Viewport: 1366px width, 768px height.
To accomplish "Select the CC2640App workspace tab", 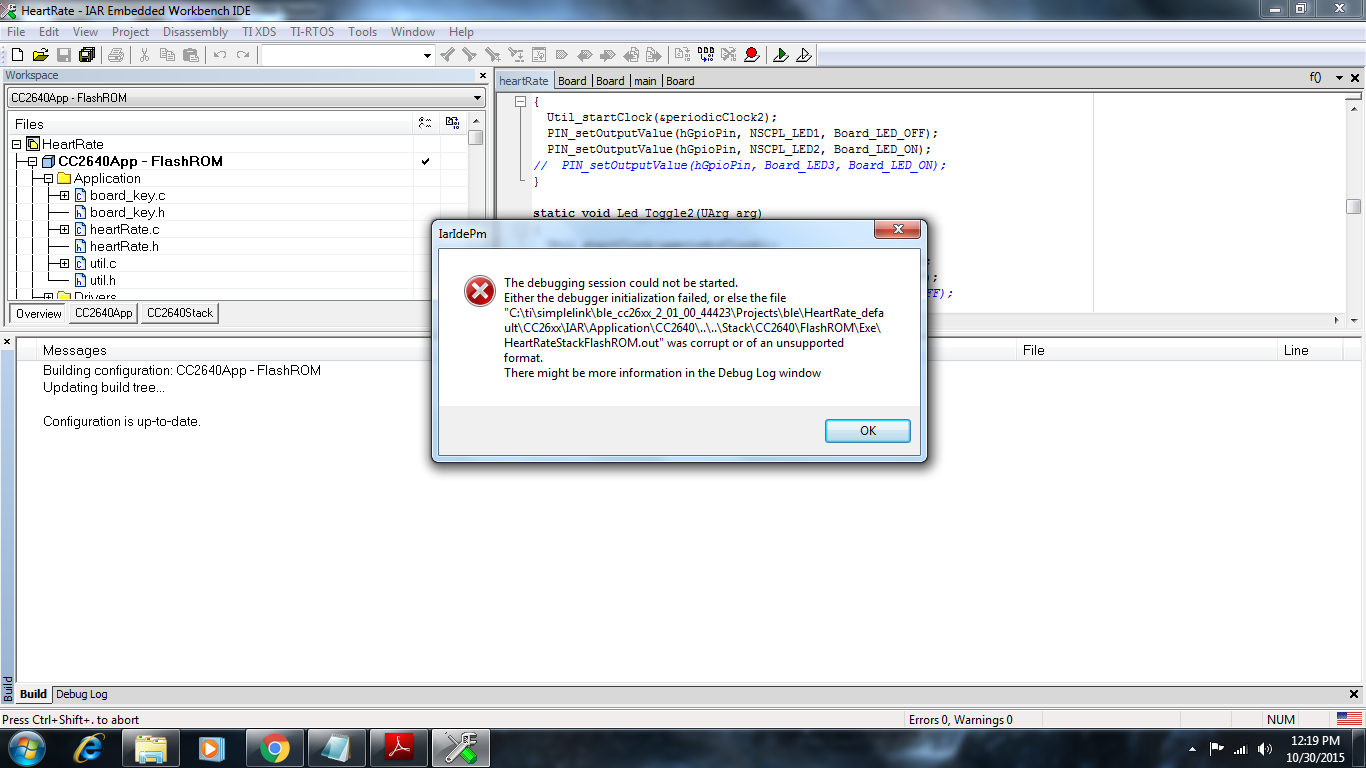I will pyautogui.click(x=104, y=313).
